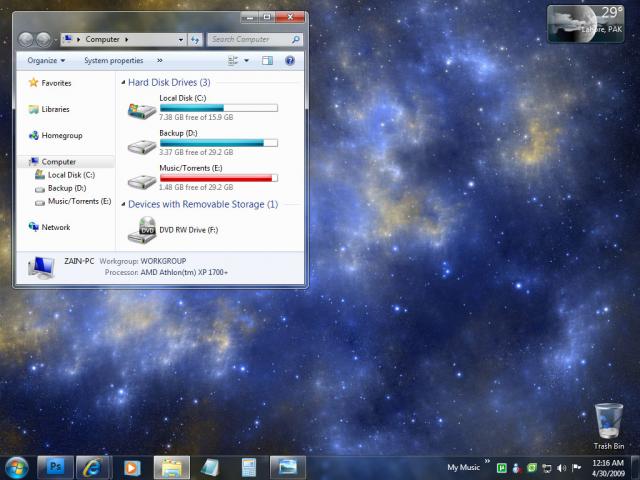Open Local Disk (C:) drive icon
The width and height of the screenshot is (640, 480).
pos(142,108)
